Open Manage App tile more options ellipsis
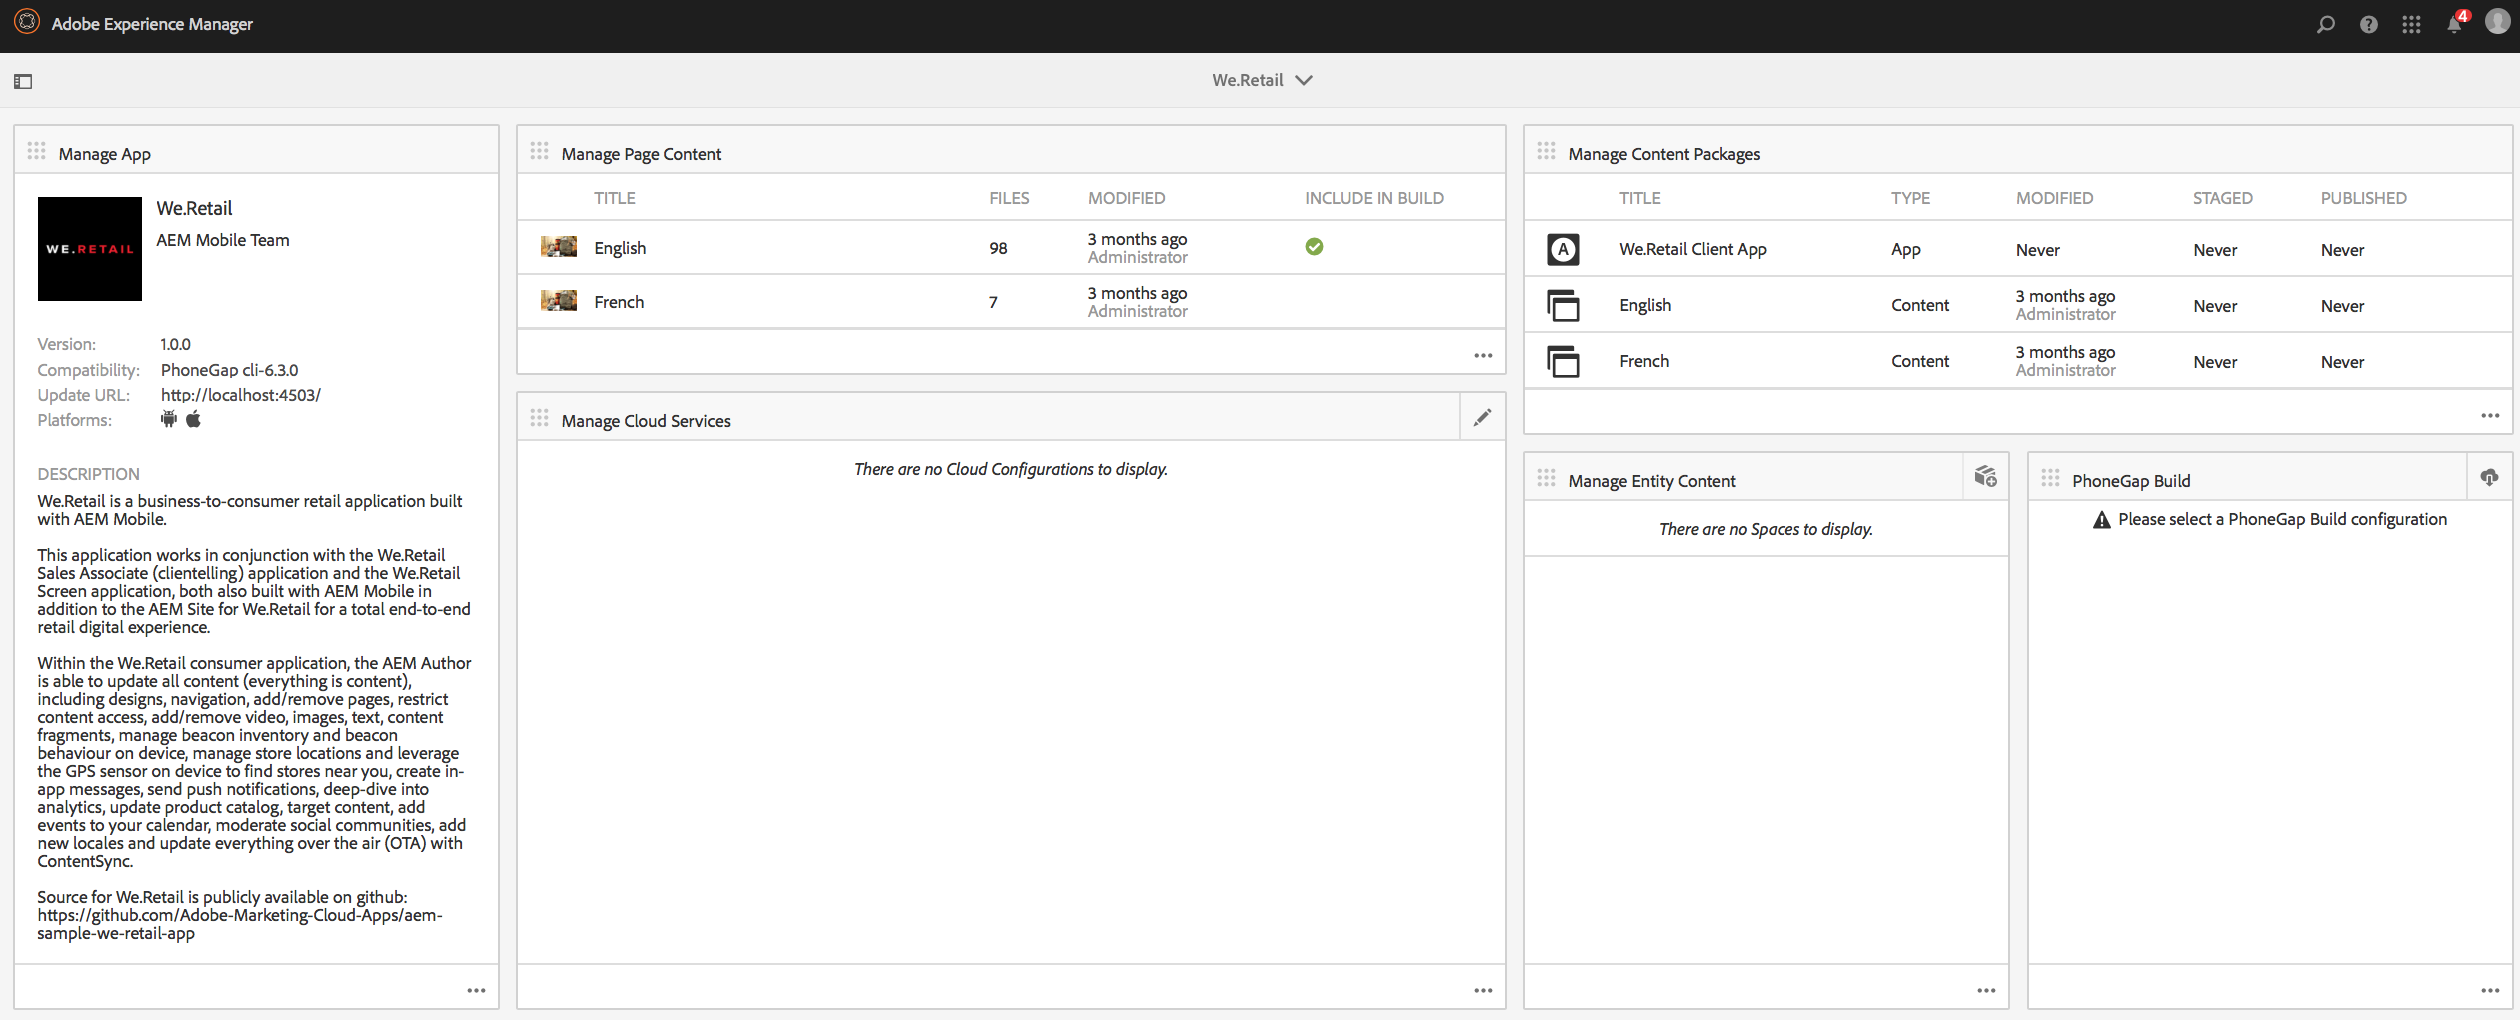Image resolution: width=2520 pixels, height=1020 pixels. [x=476, y=990]
